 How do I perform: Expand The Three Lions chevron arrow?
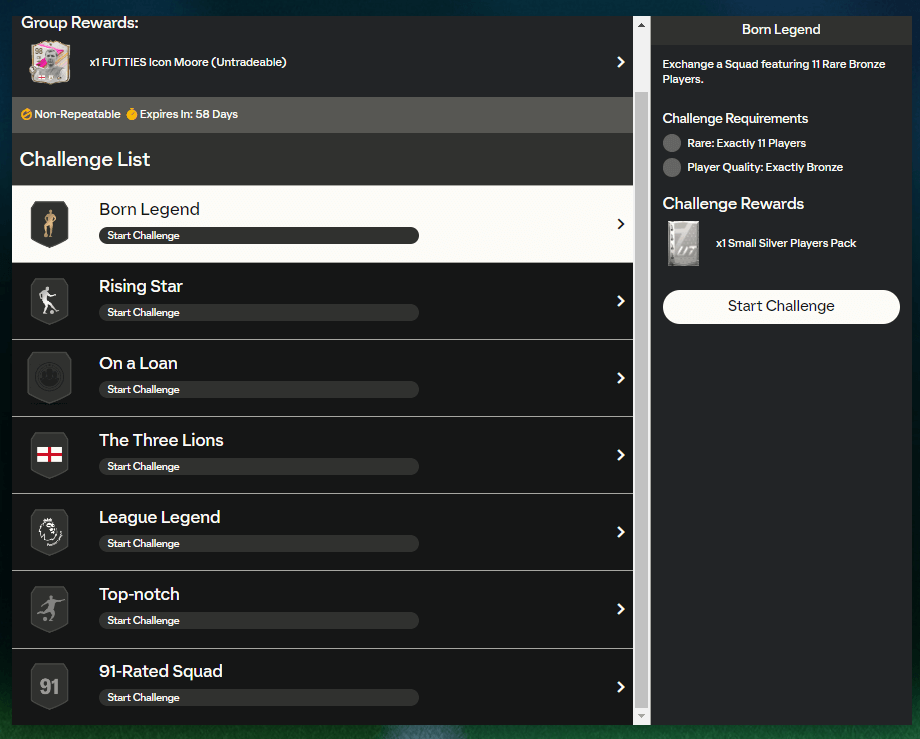tap(620, 455)
